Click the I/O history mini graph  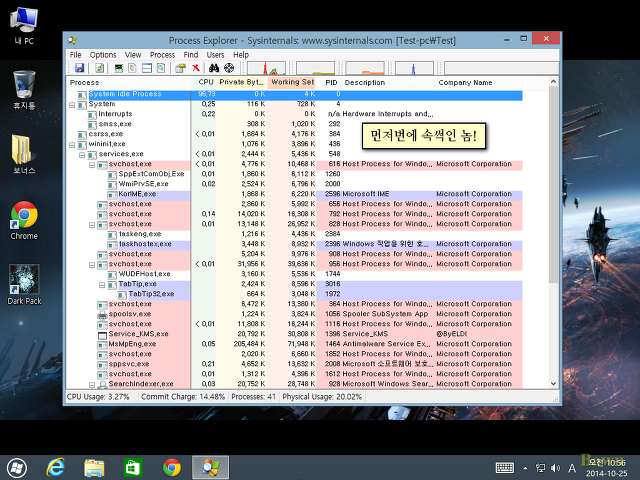coord(414,68)
